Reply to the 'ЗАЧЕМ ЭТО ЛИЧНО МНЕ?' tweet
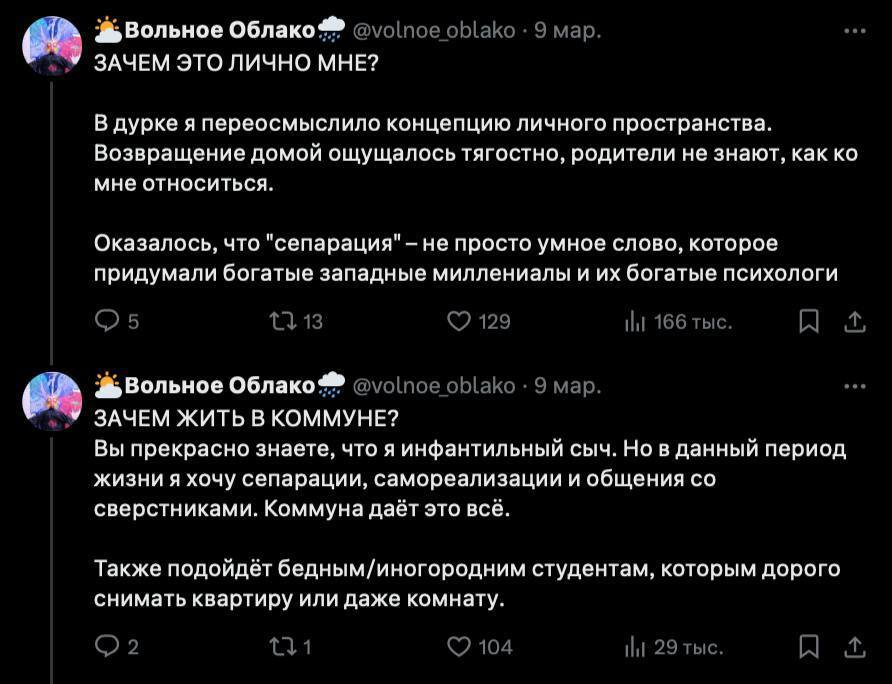The image size is (892, 684). coord(106,321)
